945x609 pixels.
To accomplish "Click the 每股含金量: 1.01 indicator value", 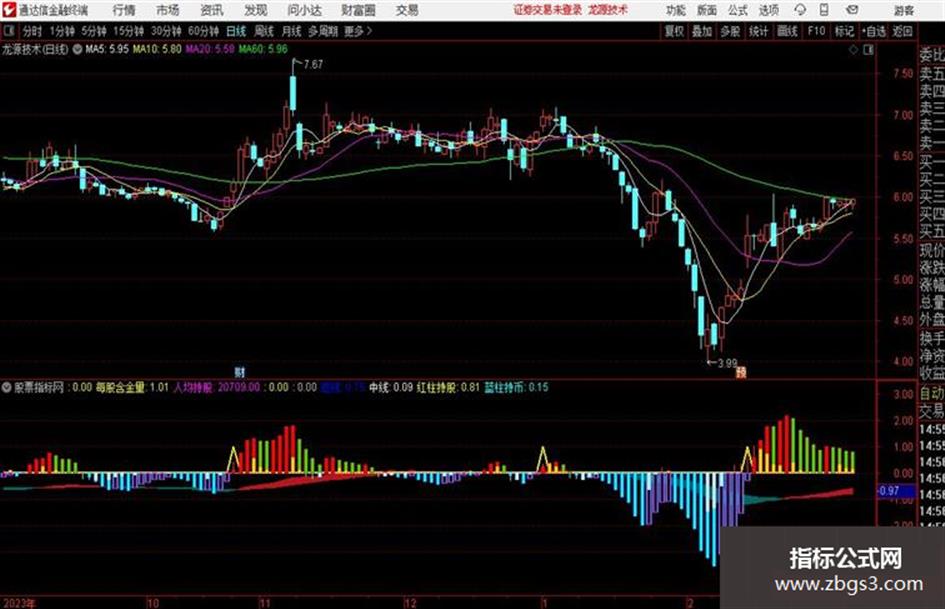I will (x=132, y=387).
